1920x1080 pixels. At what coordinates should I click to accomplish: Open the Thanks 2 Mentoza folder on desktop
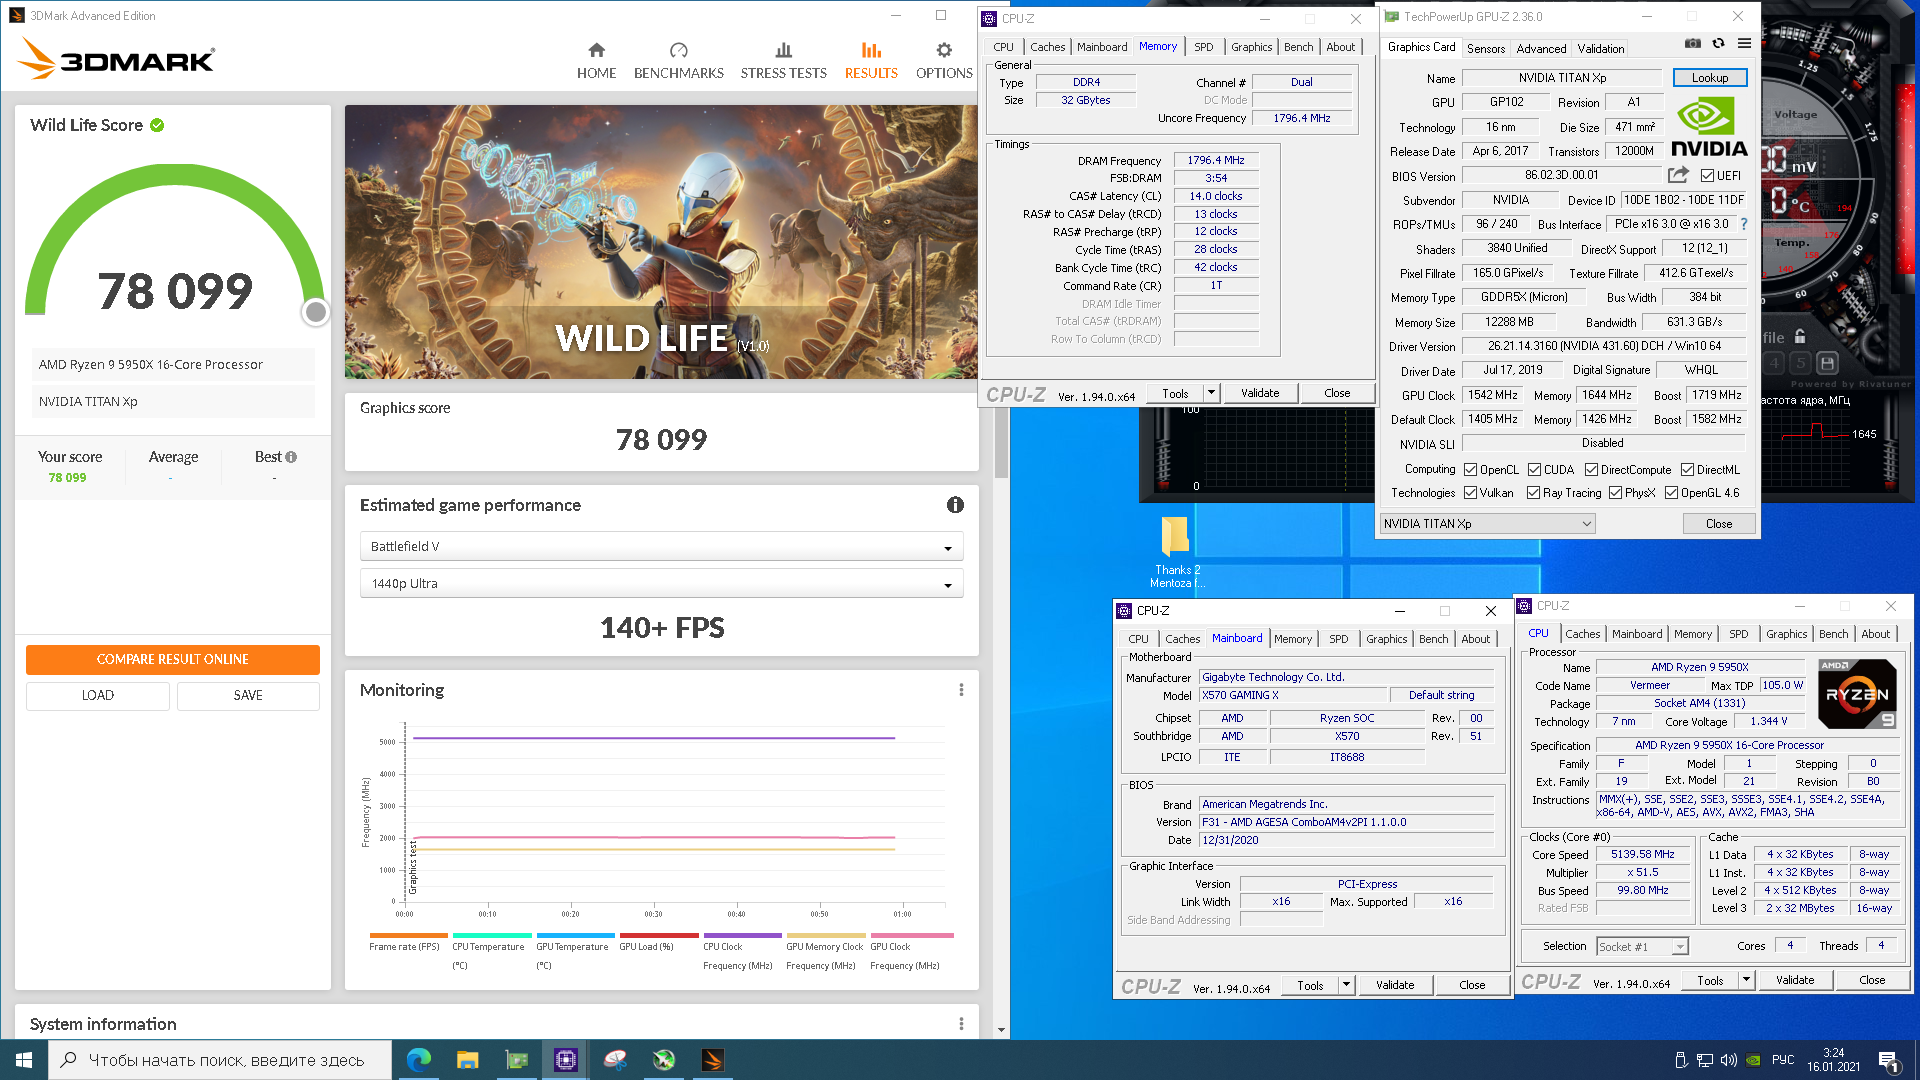tap(1176, 551)
